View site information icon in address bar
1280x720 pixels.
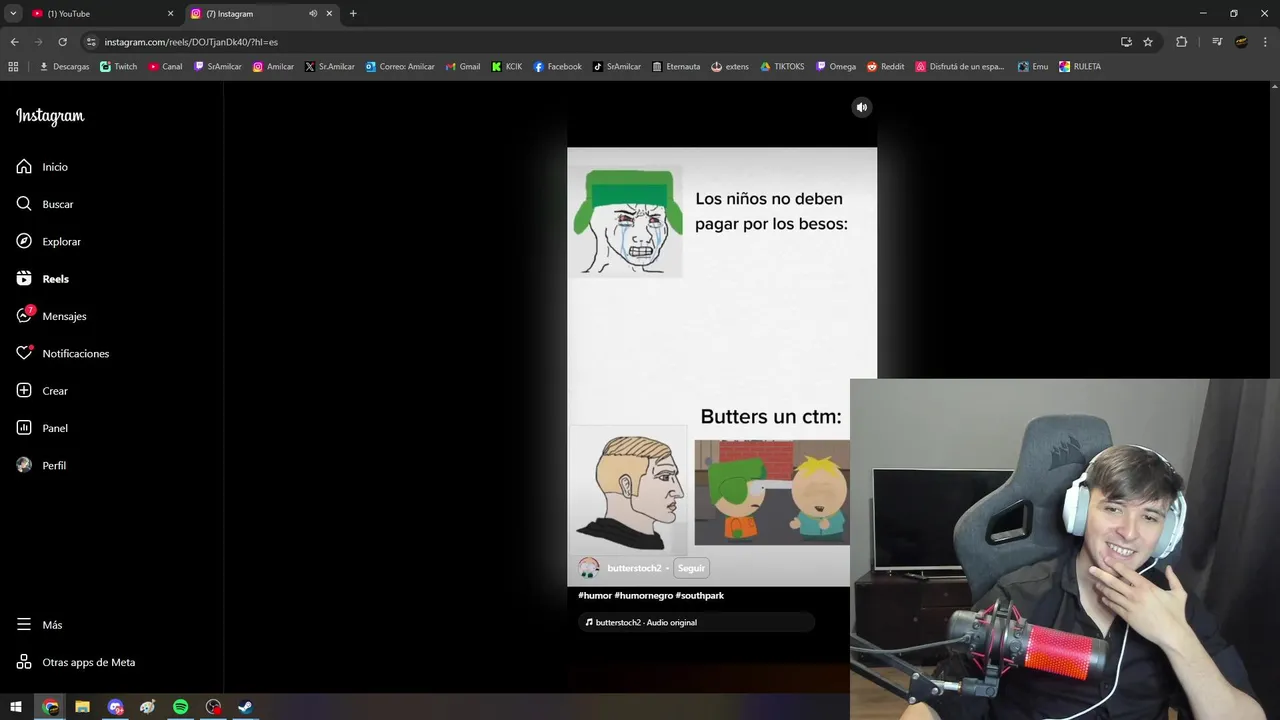pos(91,42)
